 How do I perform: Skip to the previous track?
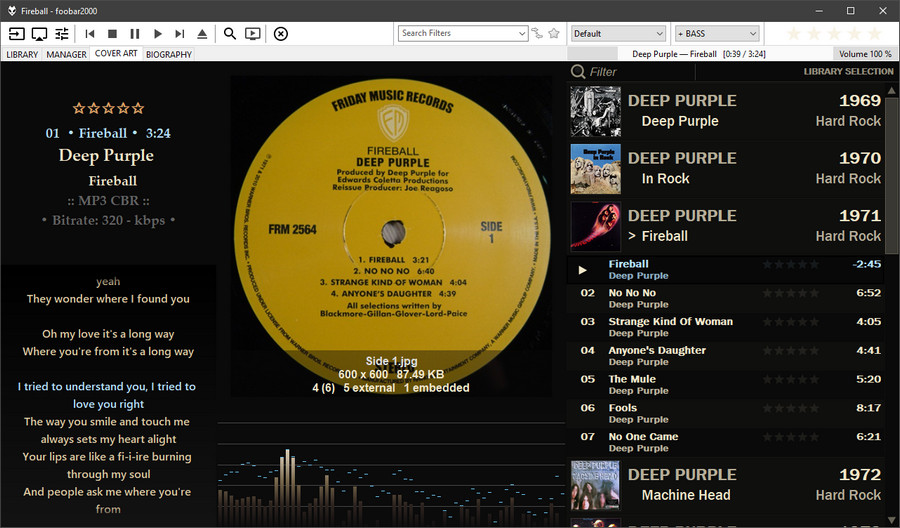click(x=90, y=34)
